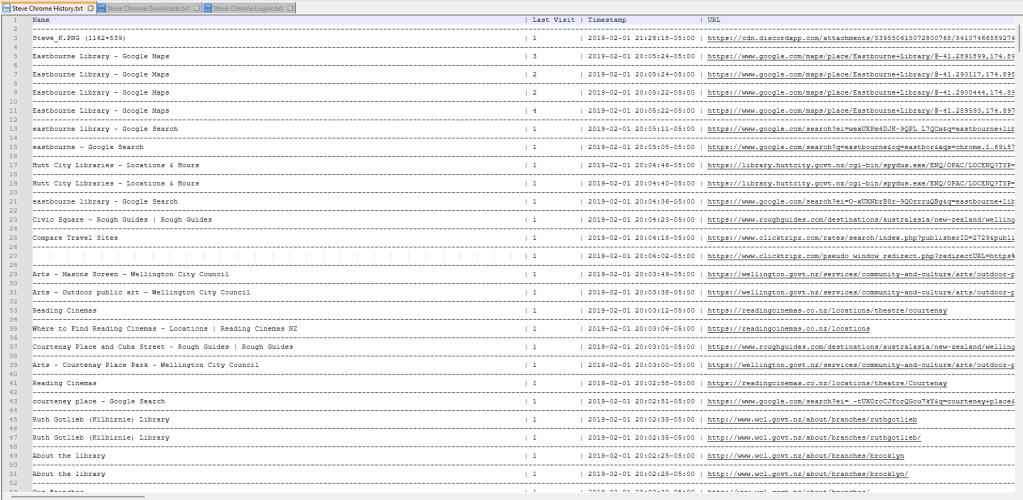Click the Steve Chrome Logins.txt file icon
Viewport: 1023px width, 500px height.
click(x=208, y=7)
